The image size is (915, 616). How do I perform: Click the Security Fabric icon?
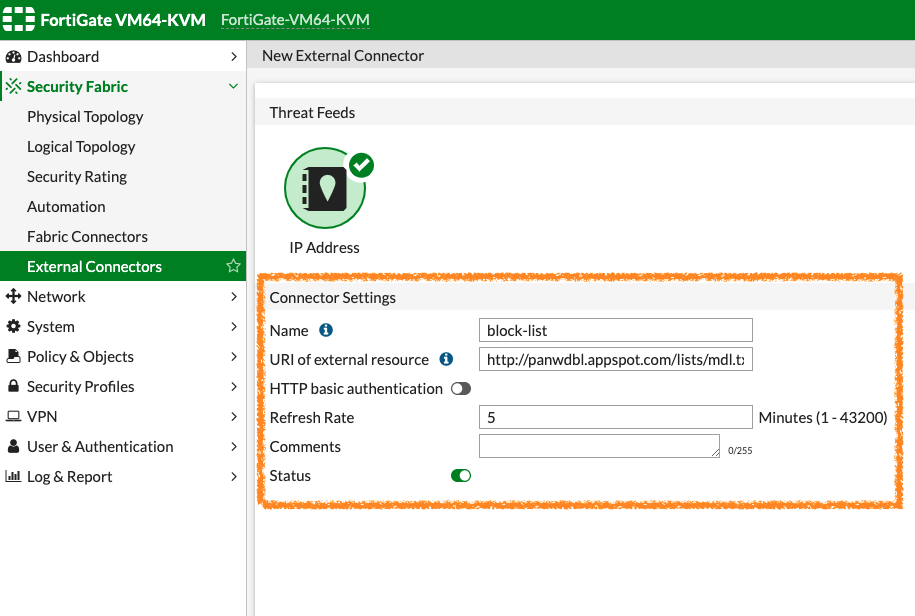pyautogui.click(x=13, y=86)
